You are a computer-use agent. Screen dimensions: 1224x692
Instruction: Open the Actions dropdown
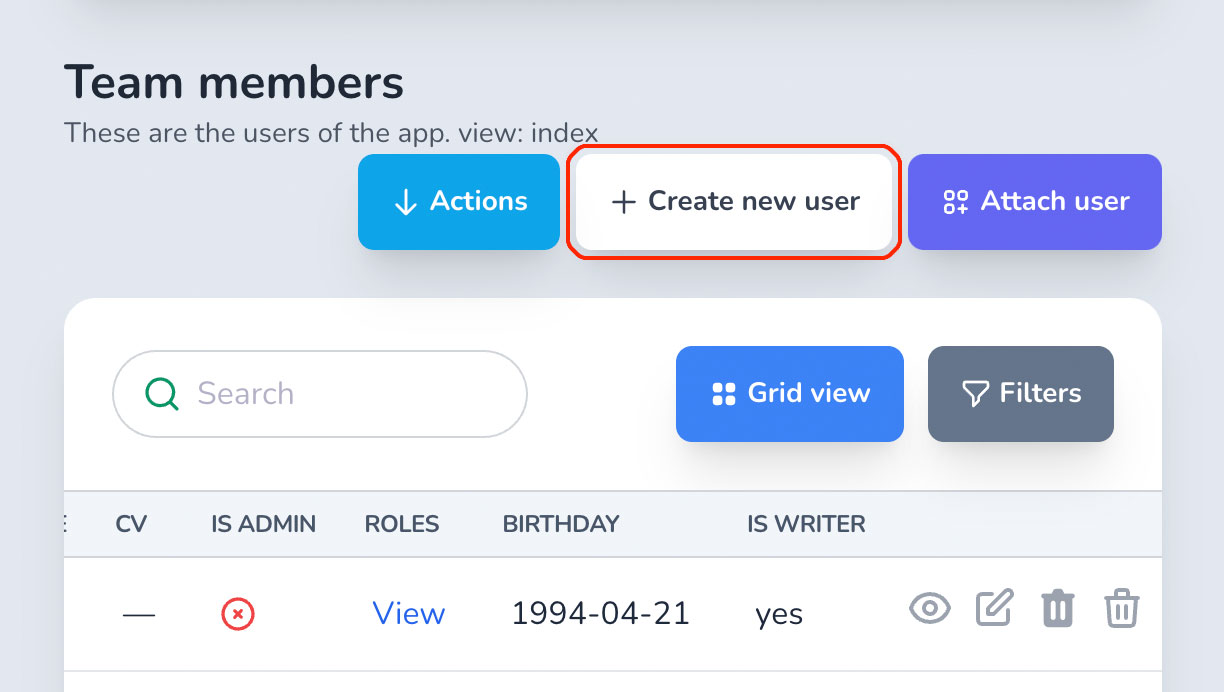(x=459, y=201)
